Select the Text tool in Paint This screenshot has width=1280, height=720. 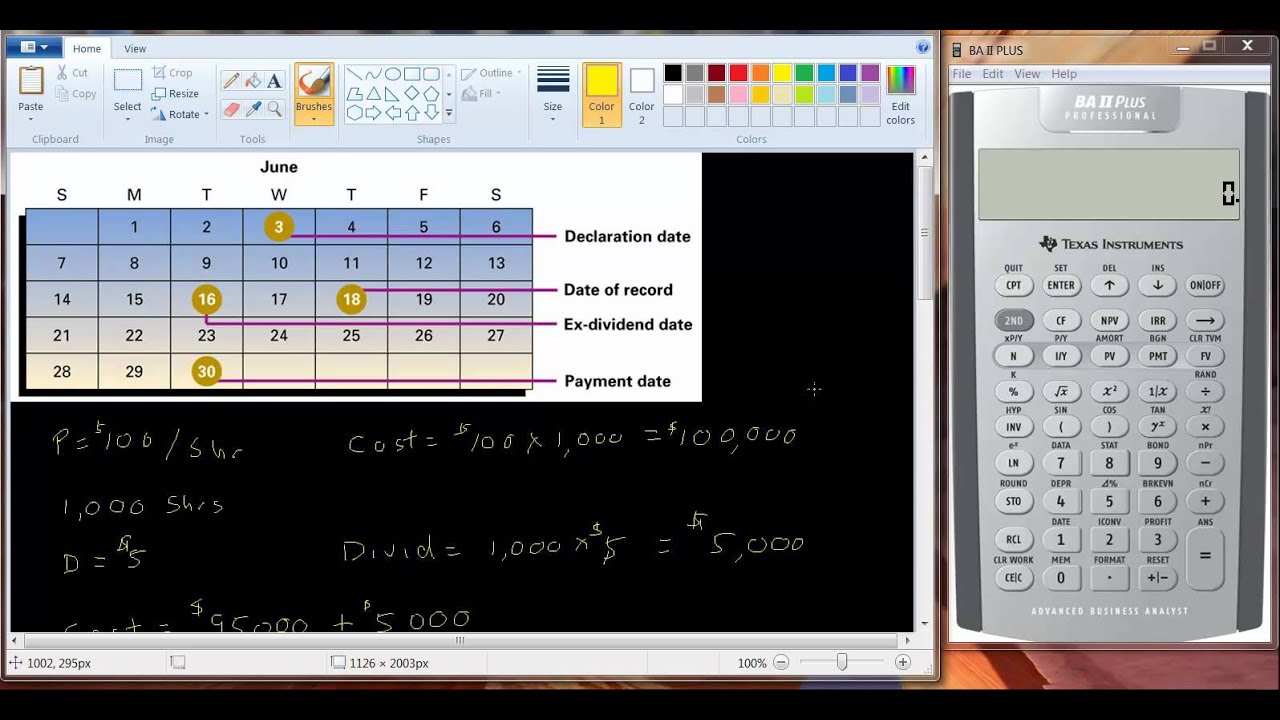[x=274, y=81]
